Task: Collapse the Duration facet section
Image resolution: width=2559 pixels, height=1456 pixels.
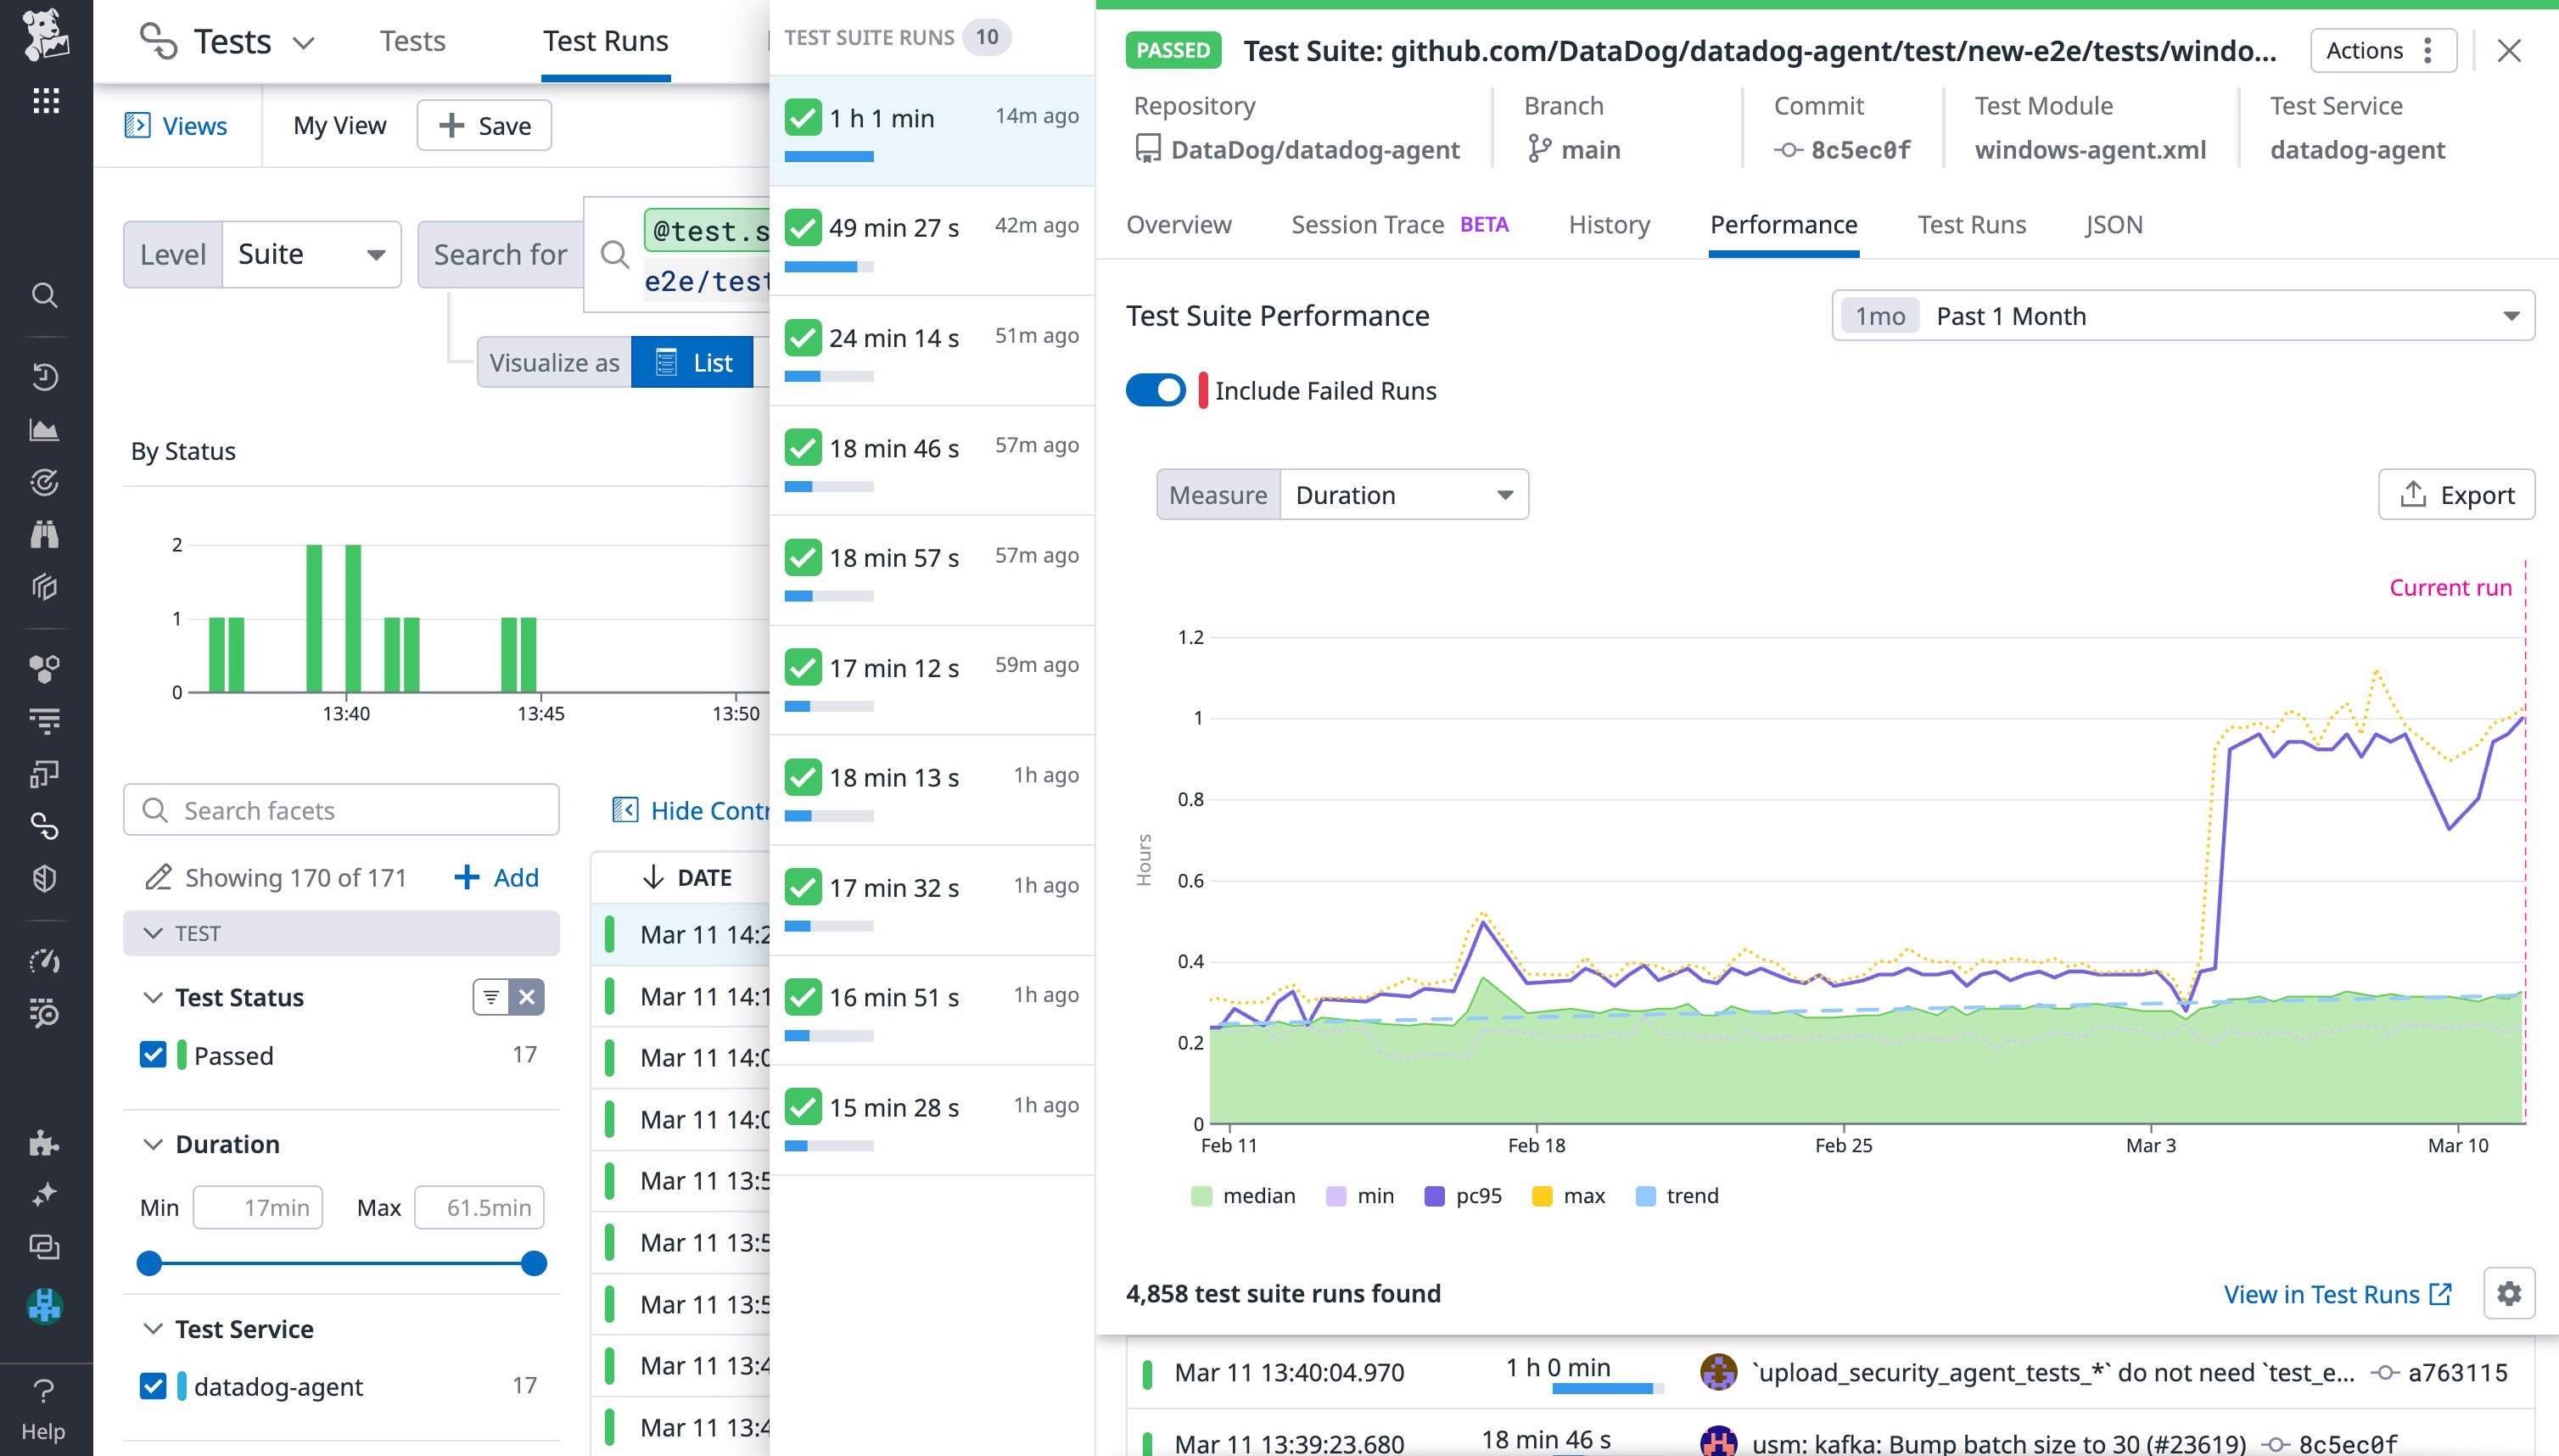Action: [x=153, y=1143]
